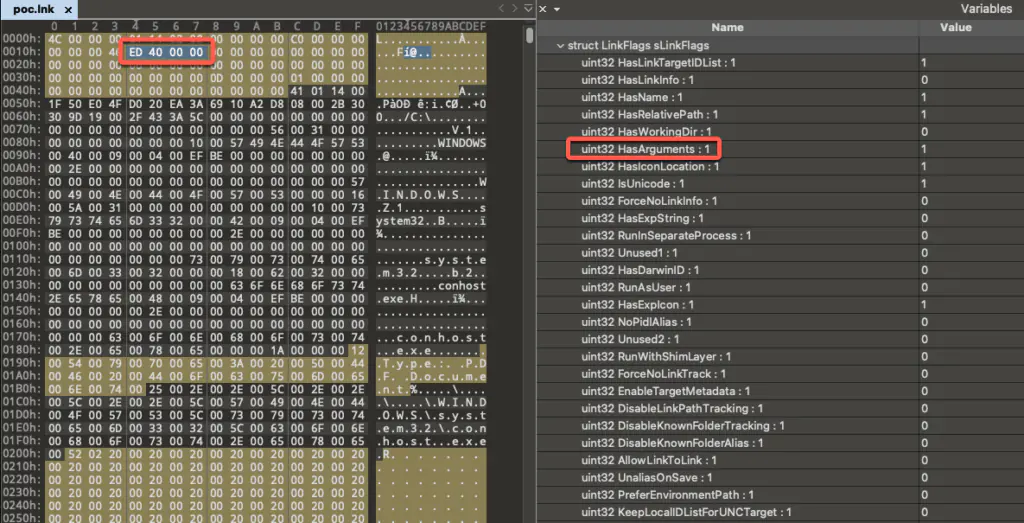This screenshot has height=523, width=1024.
Task: Click the Value column header
Action: [955, 27]
